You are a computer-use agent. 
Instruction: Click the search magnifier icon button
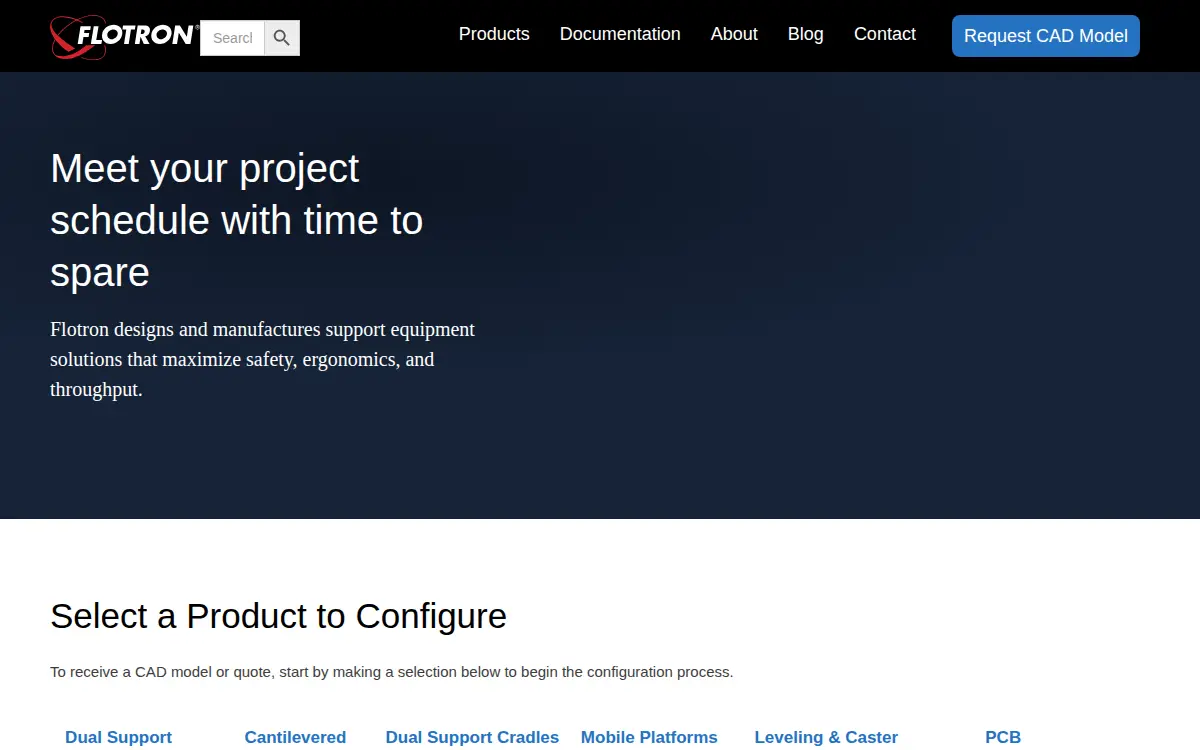coord(282,38)
